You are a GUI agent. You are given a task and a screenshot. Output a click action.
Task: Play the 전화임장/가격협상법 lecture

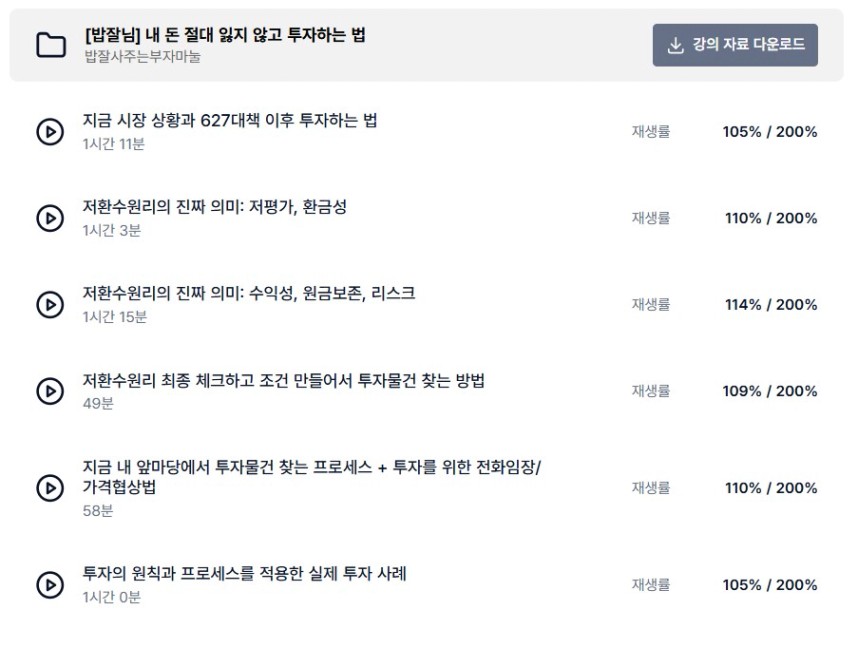[x=50, y=488]
